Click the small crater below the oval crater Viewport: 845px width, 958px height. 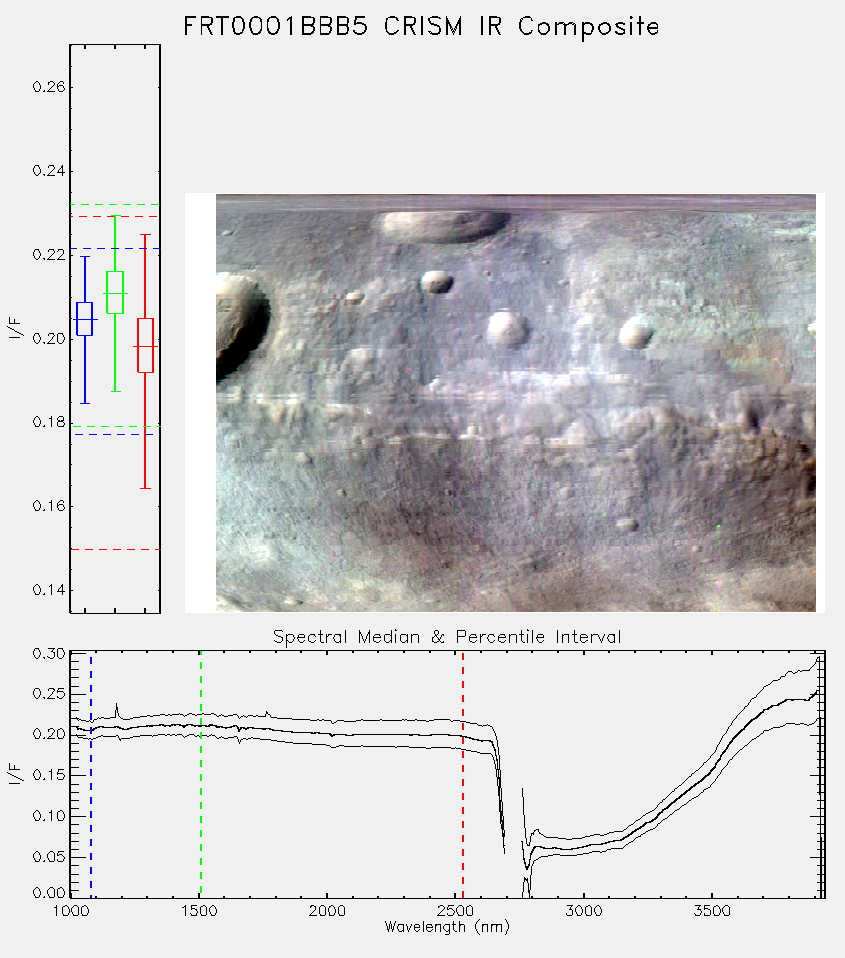437,282
